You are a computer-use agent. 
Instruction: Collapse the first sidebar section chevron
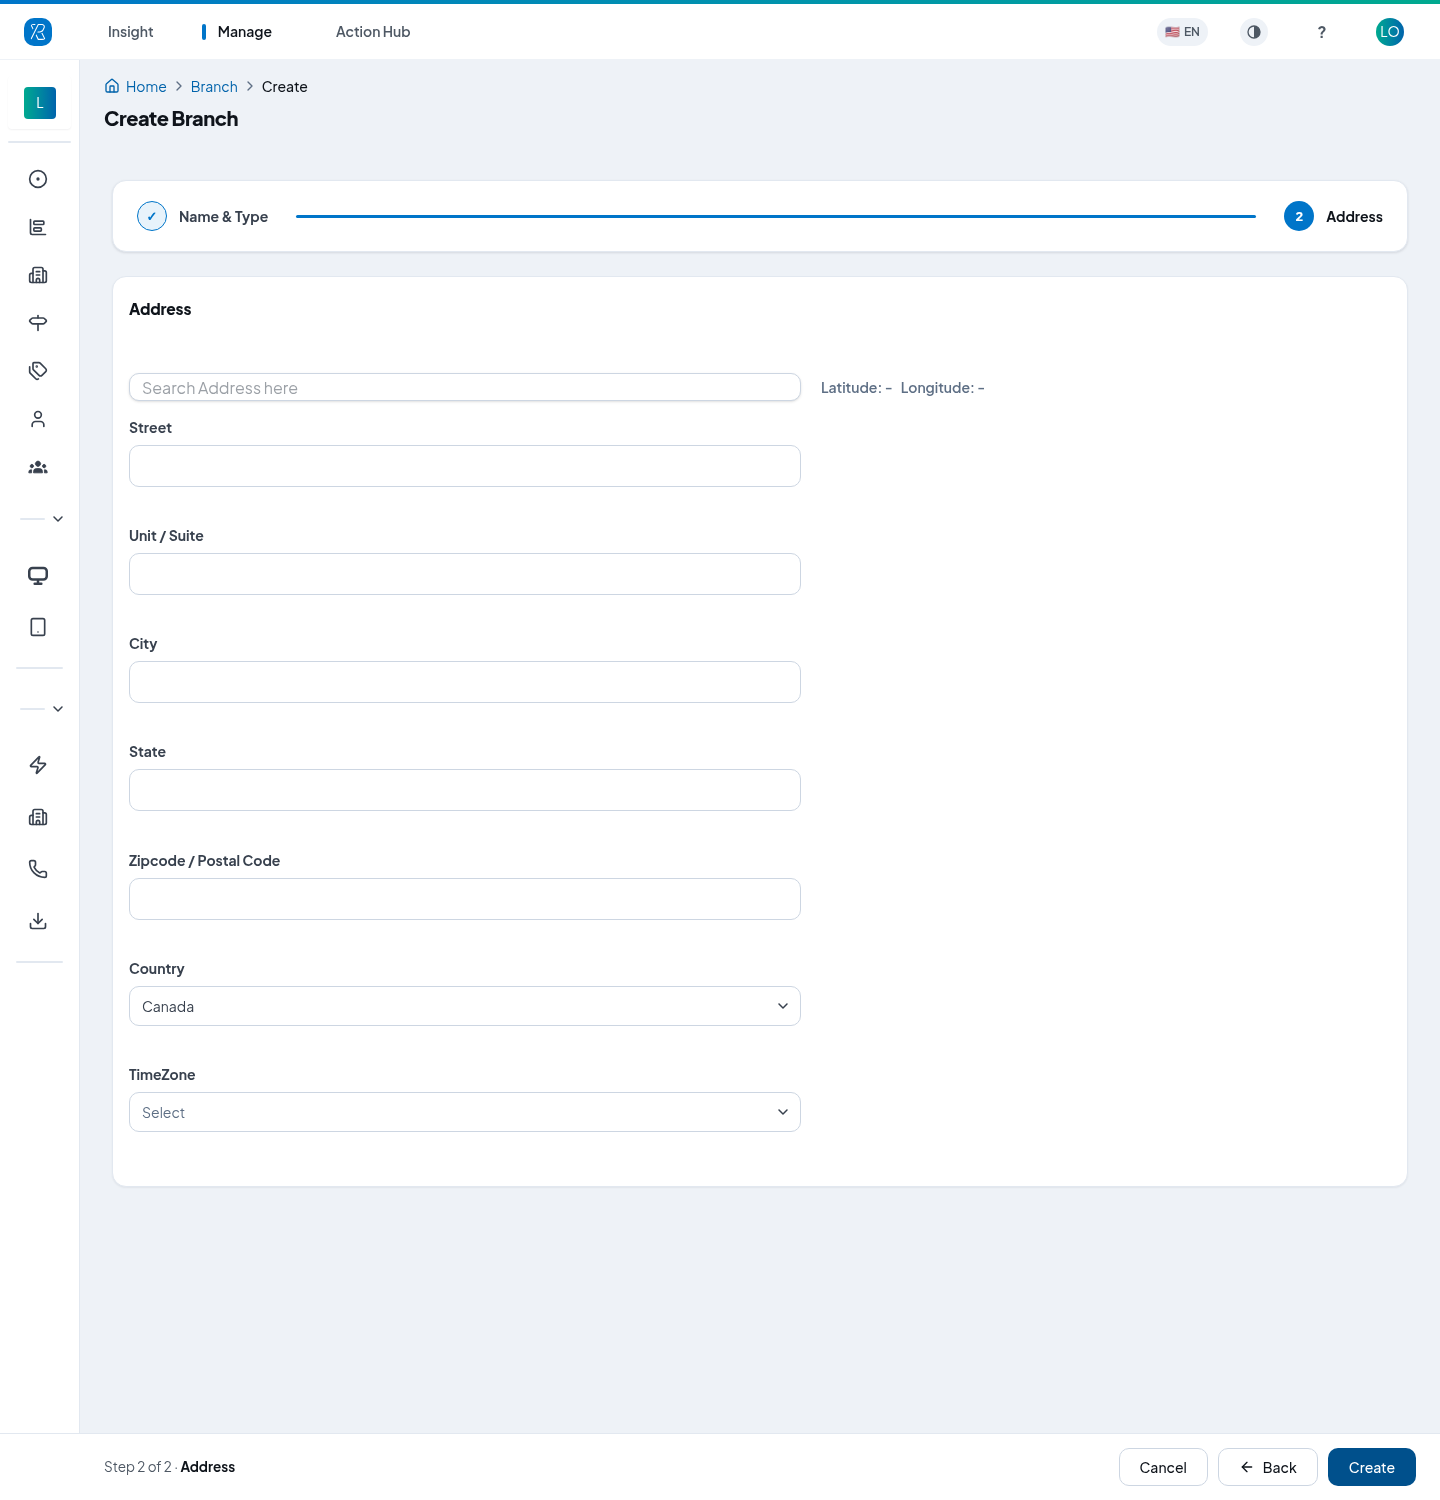coord(58,519)
